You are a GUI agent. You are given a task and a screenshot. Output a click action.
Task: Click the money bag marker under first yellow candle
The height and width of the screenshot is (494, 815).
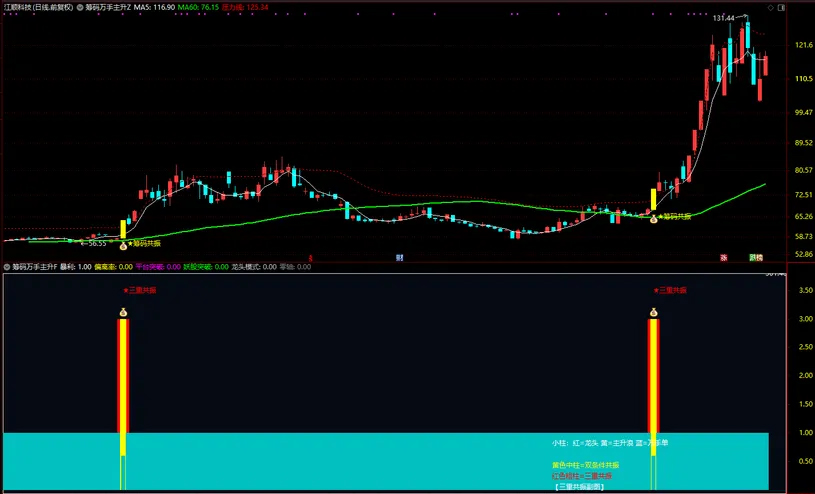coord(123,245)
